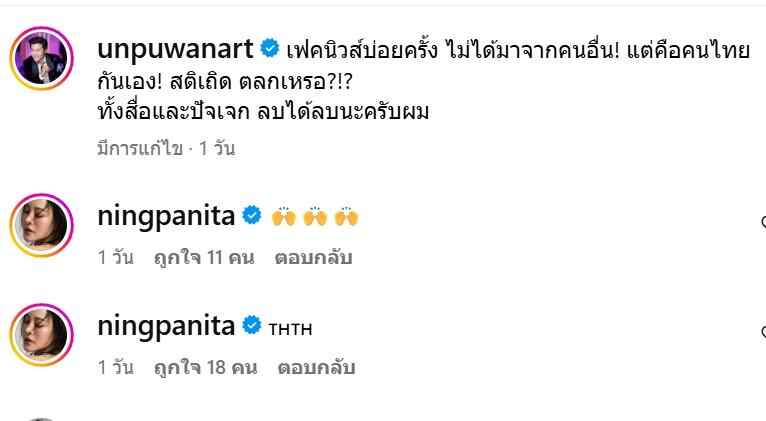Like ningpanita's THTH comment with the heart icon
766x421 pixels.
pos(764,332)
